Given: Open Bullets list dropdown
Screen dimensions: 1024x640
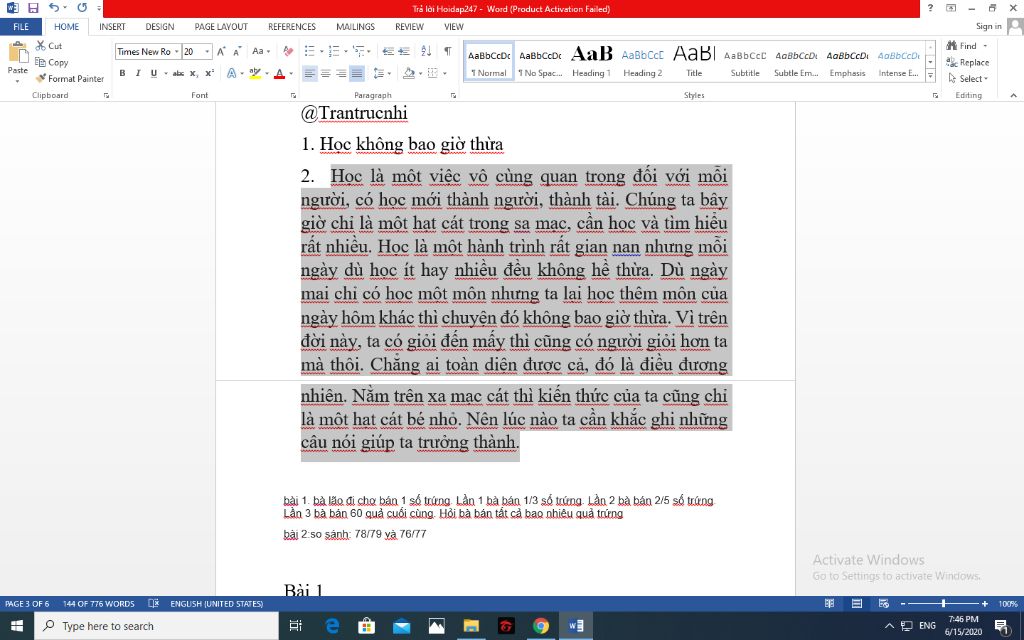Looking at the screenshot, I should pyautogui.click(x=321, y=52).
